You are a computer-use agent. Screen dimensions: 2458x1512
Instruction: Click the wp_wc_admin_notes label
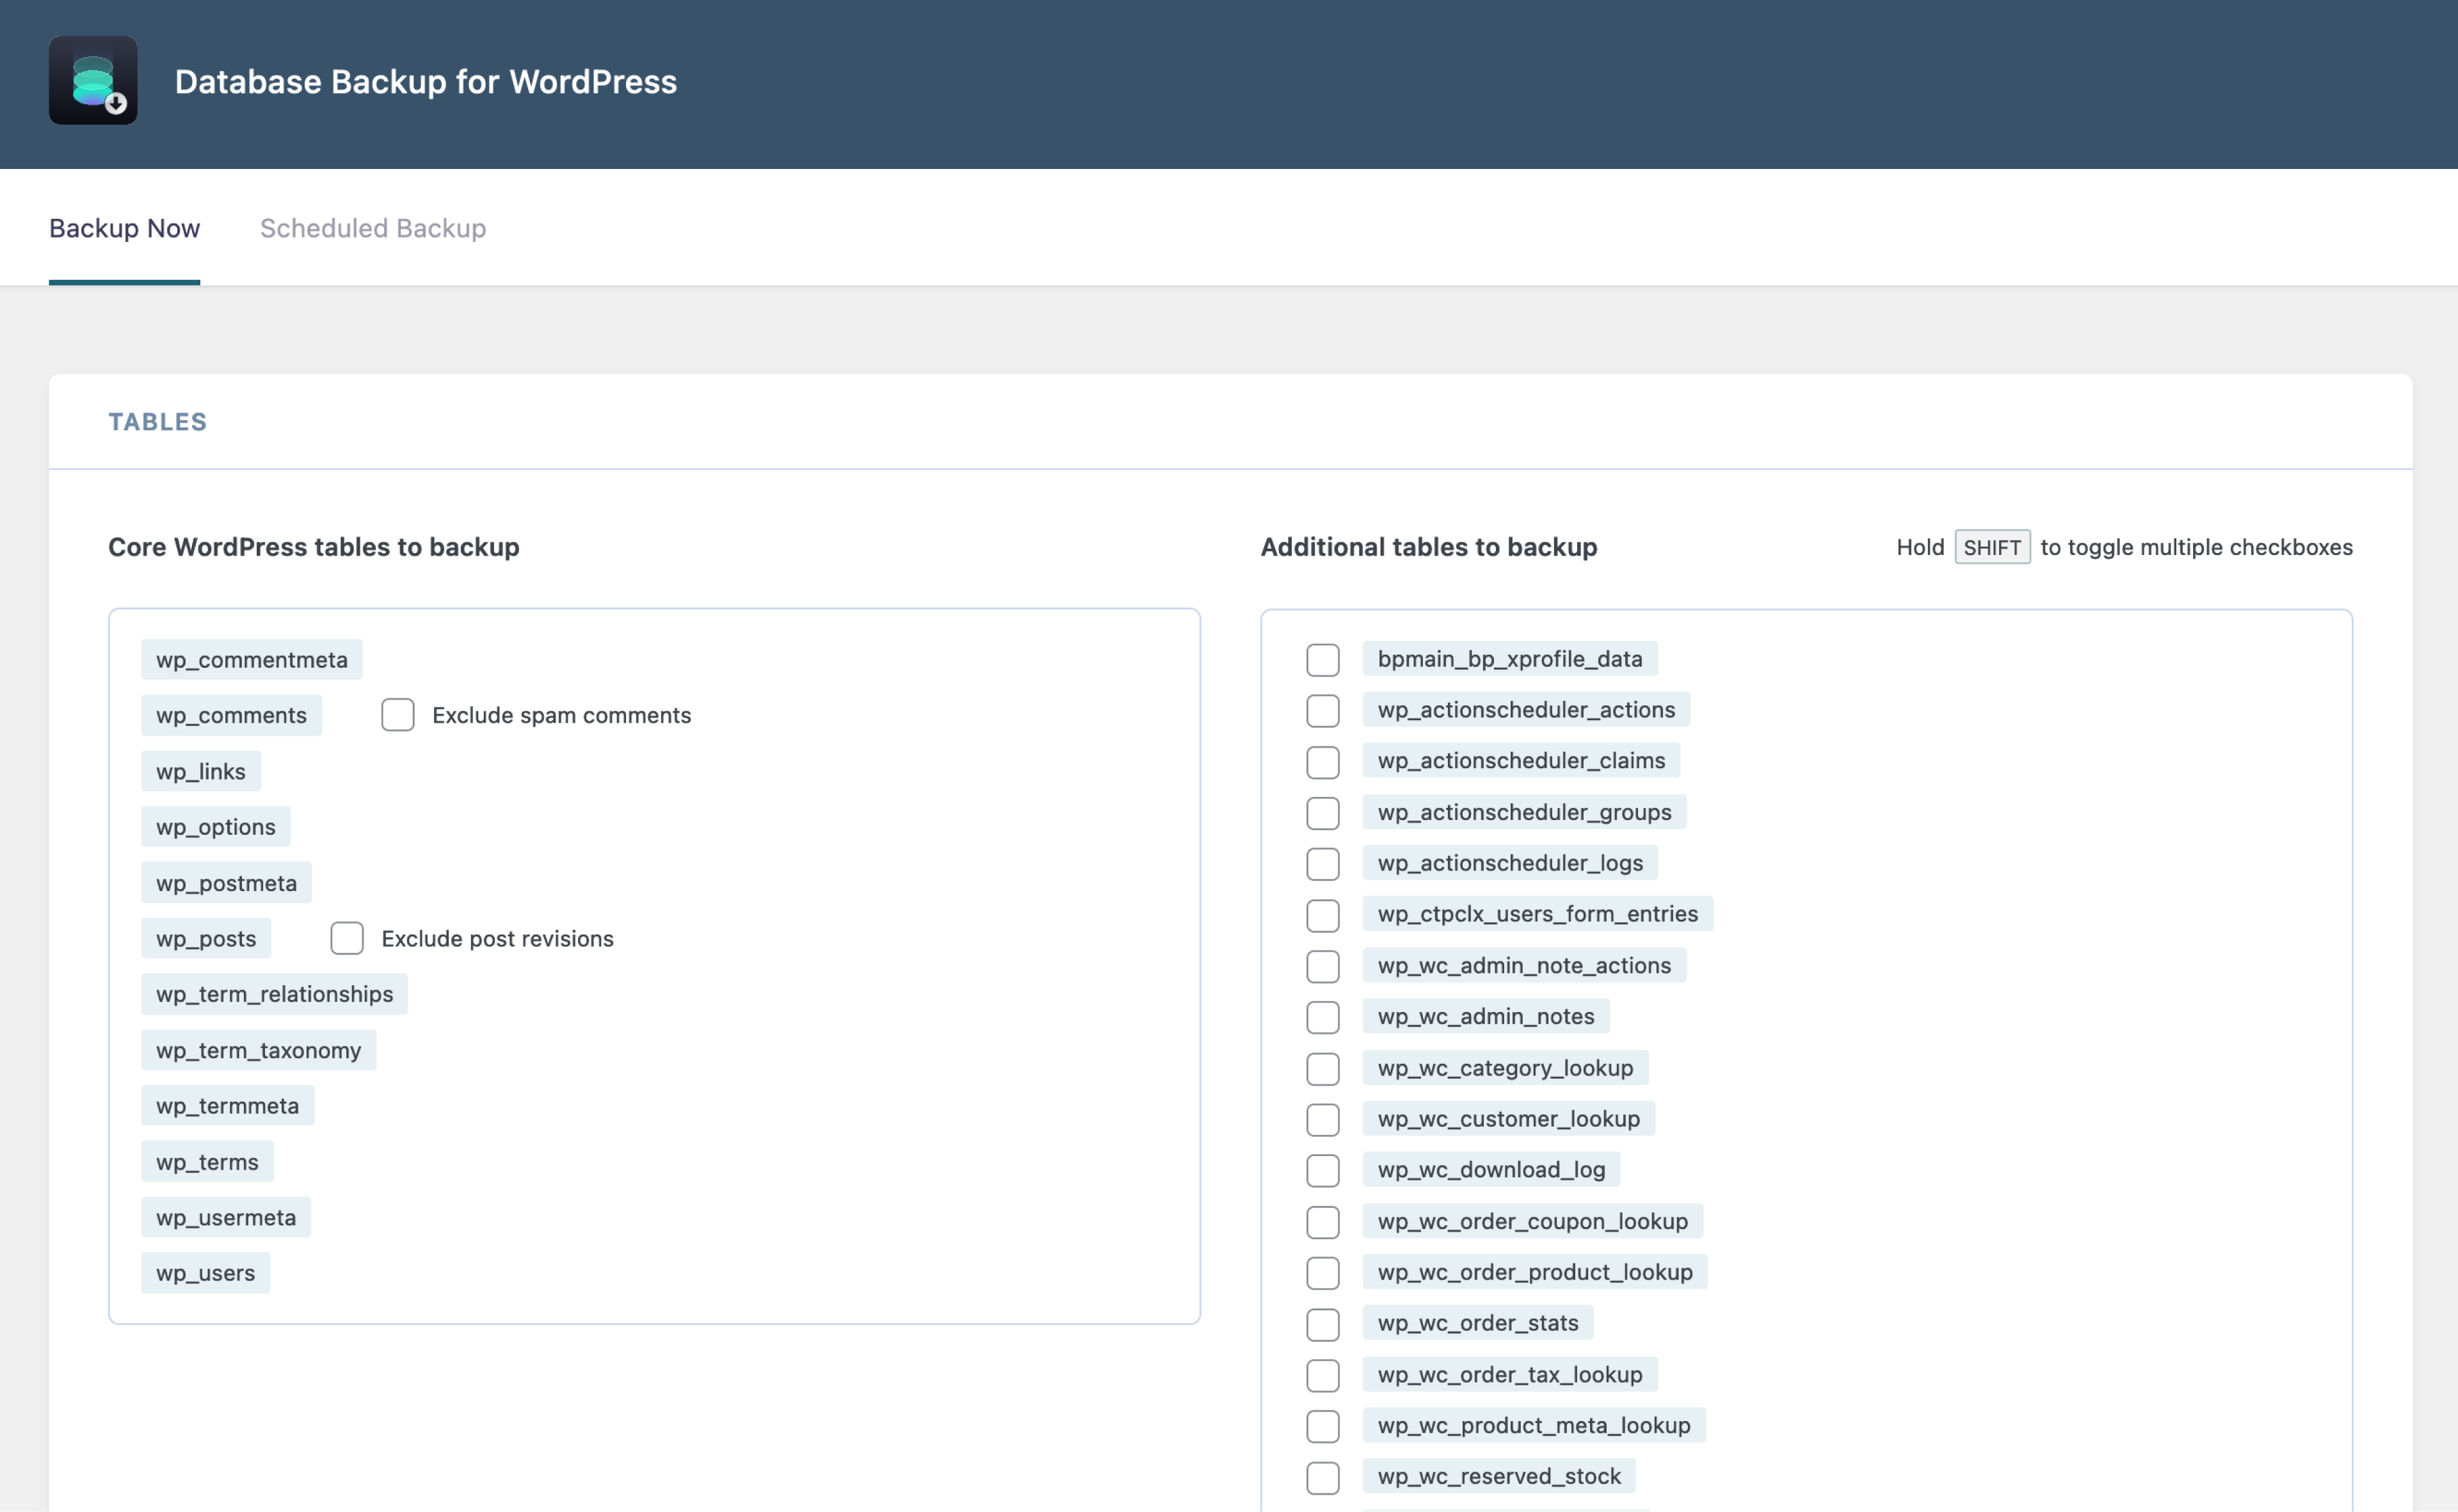tap(1486, 1016)
